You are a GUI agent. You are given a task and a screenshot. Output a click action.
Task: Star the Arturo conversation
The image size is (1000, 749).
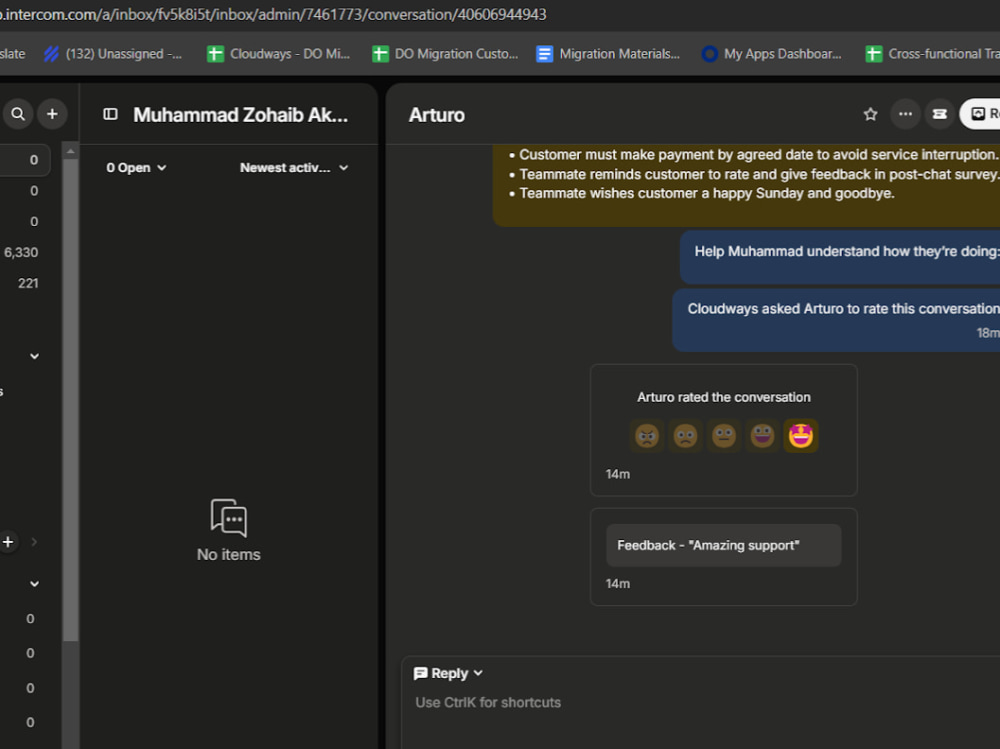(871, 114)
